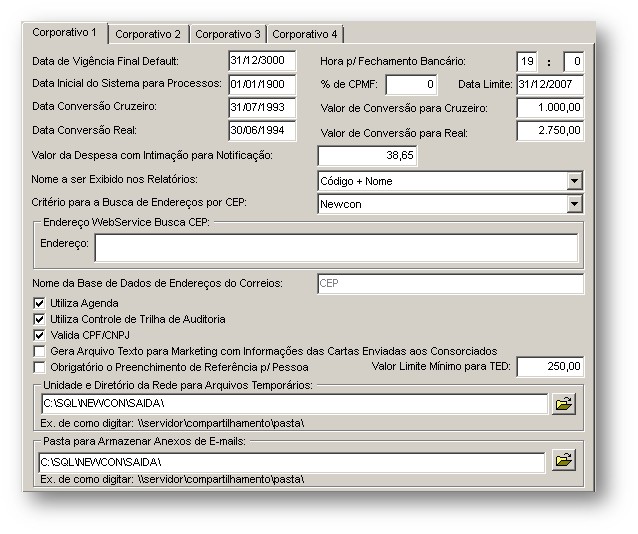Click the Data de Vigência Final Default field
The height and width of the screenshot is (534, 638).
click(x=262, y=61)
